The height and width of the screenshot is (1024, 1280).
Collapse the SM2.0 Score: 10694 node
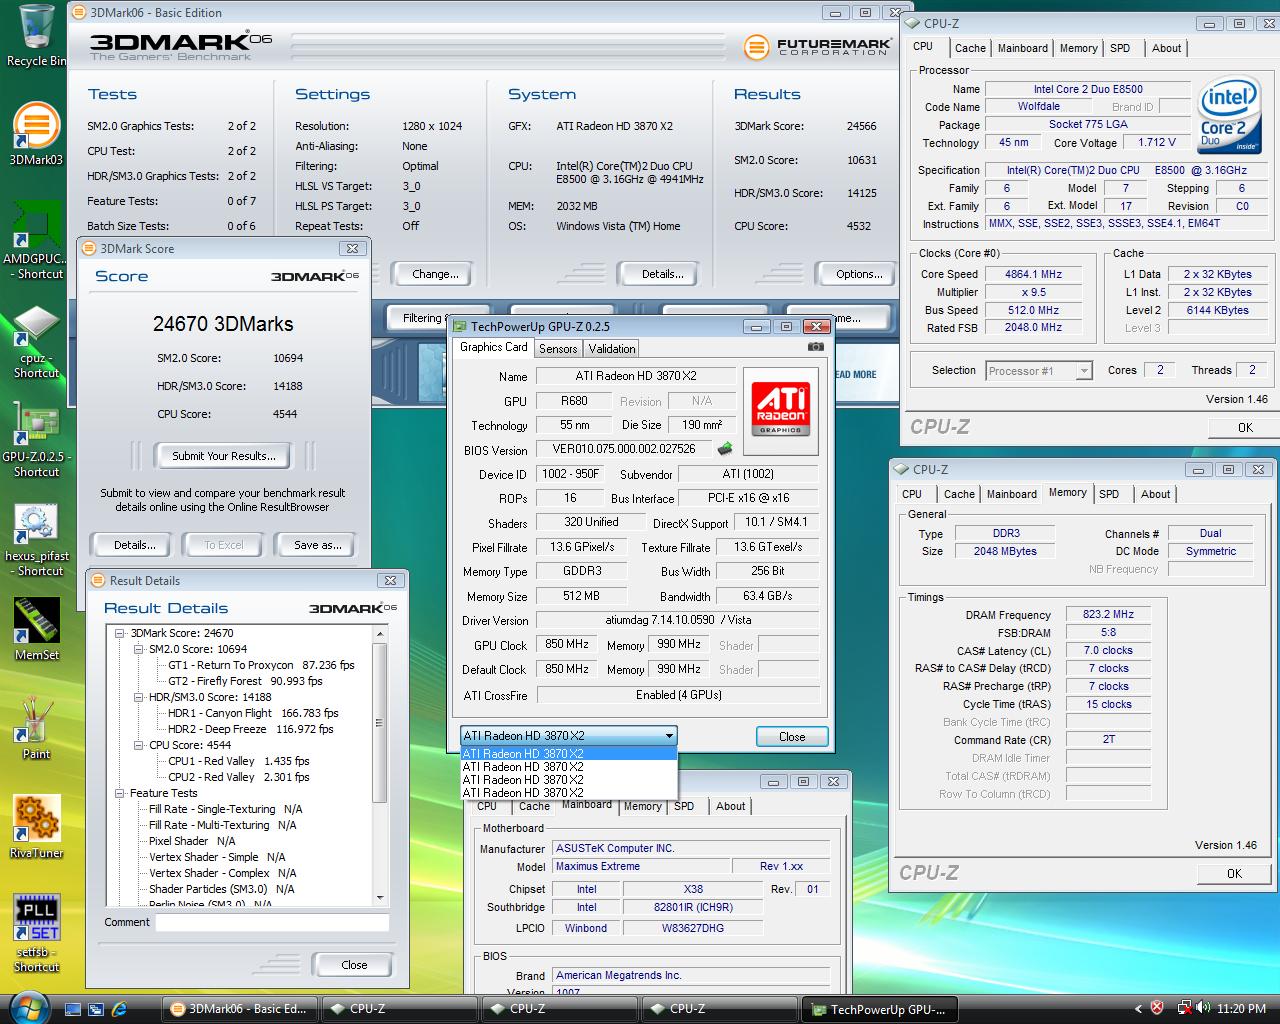pyautogui.click(x=139, y=649)
